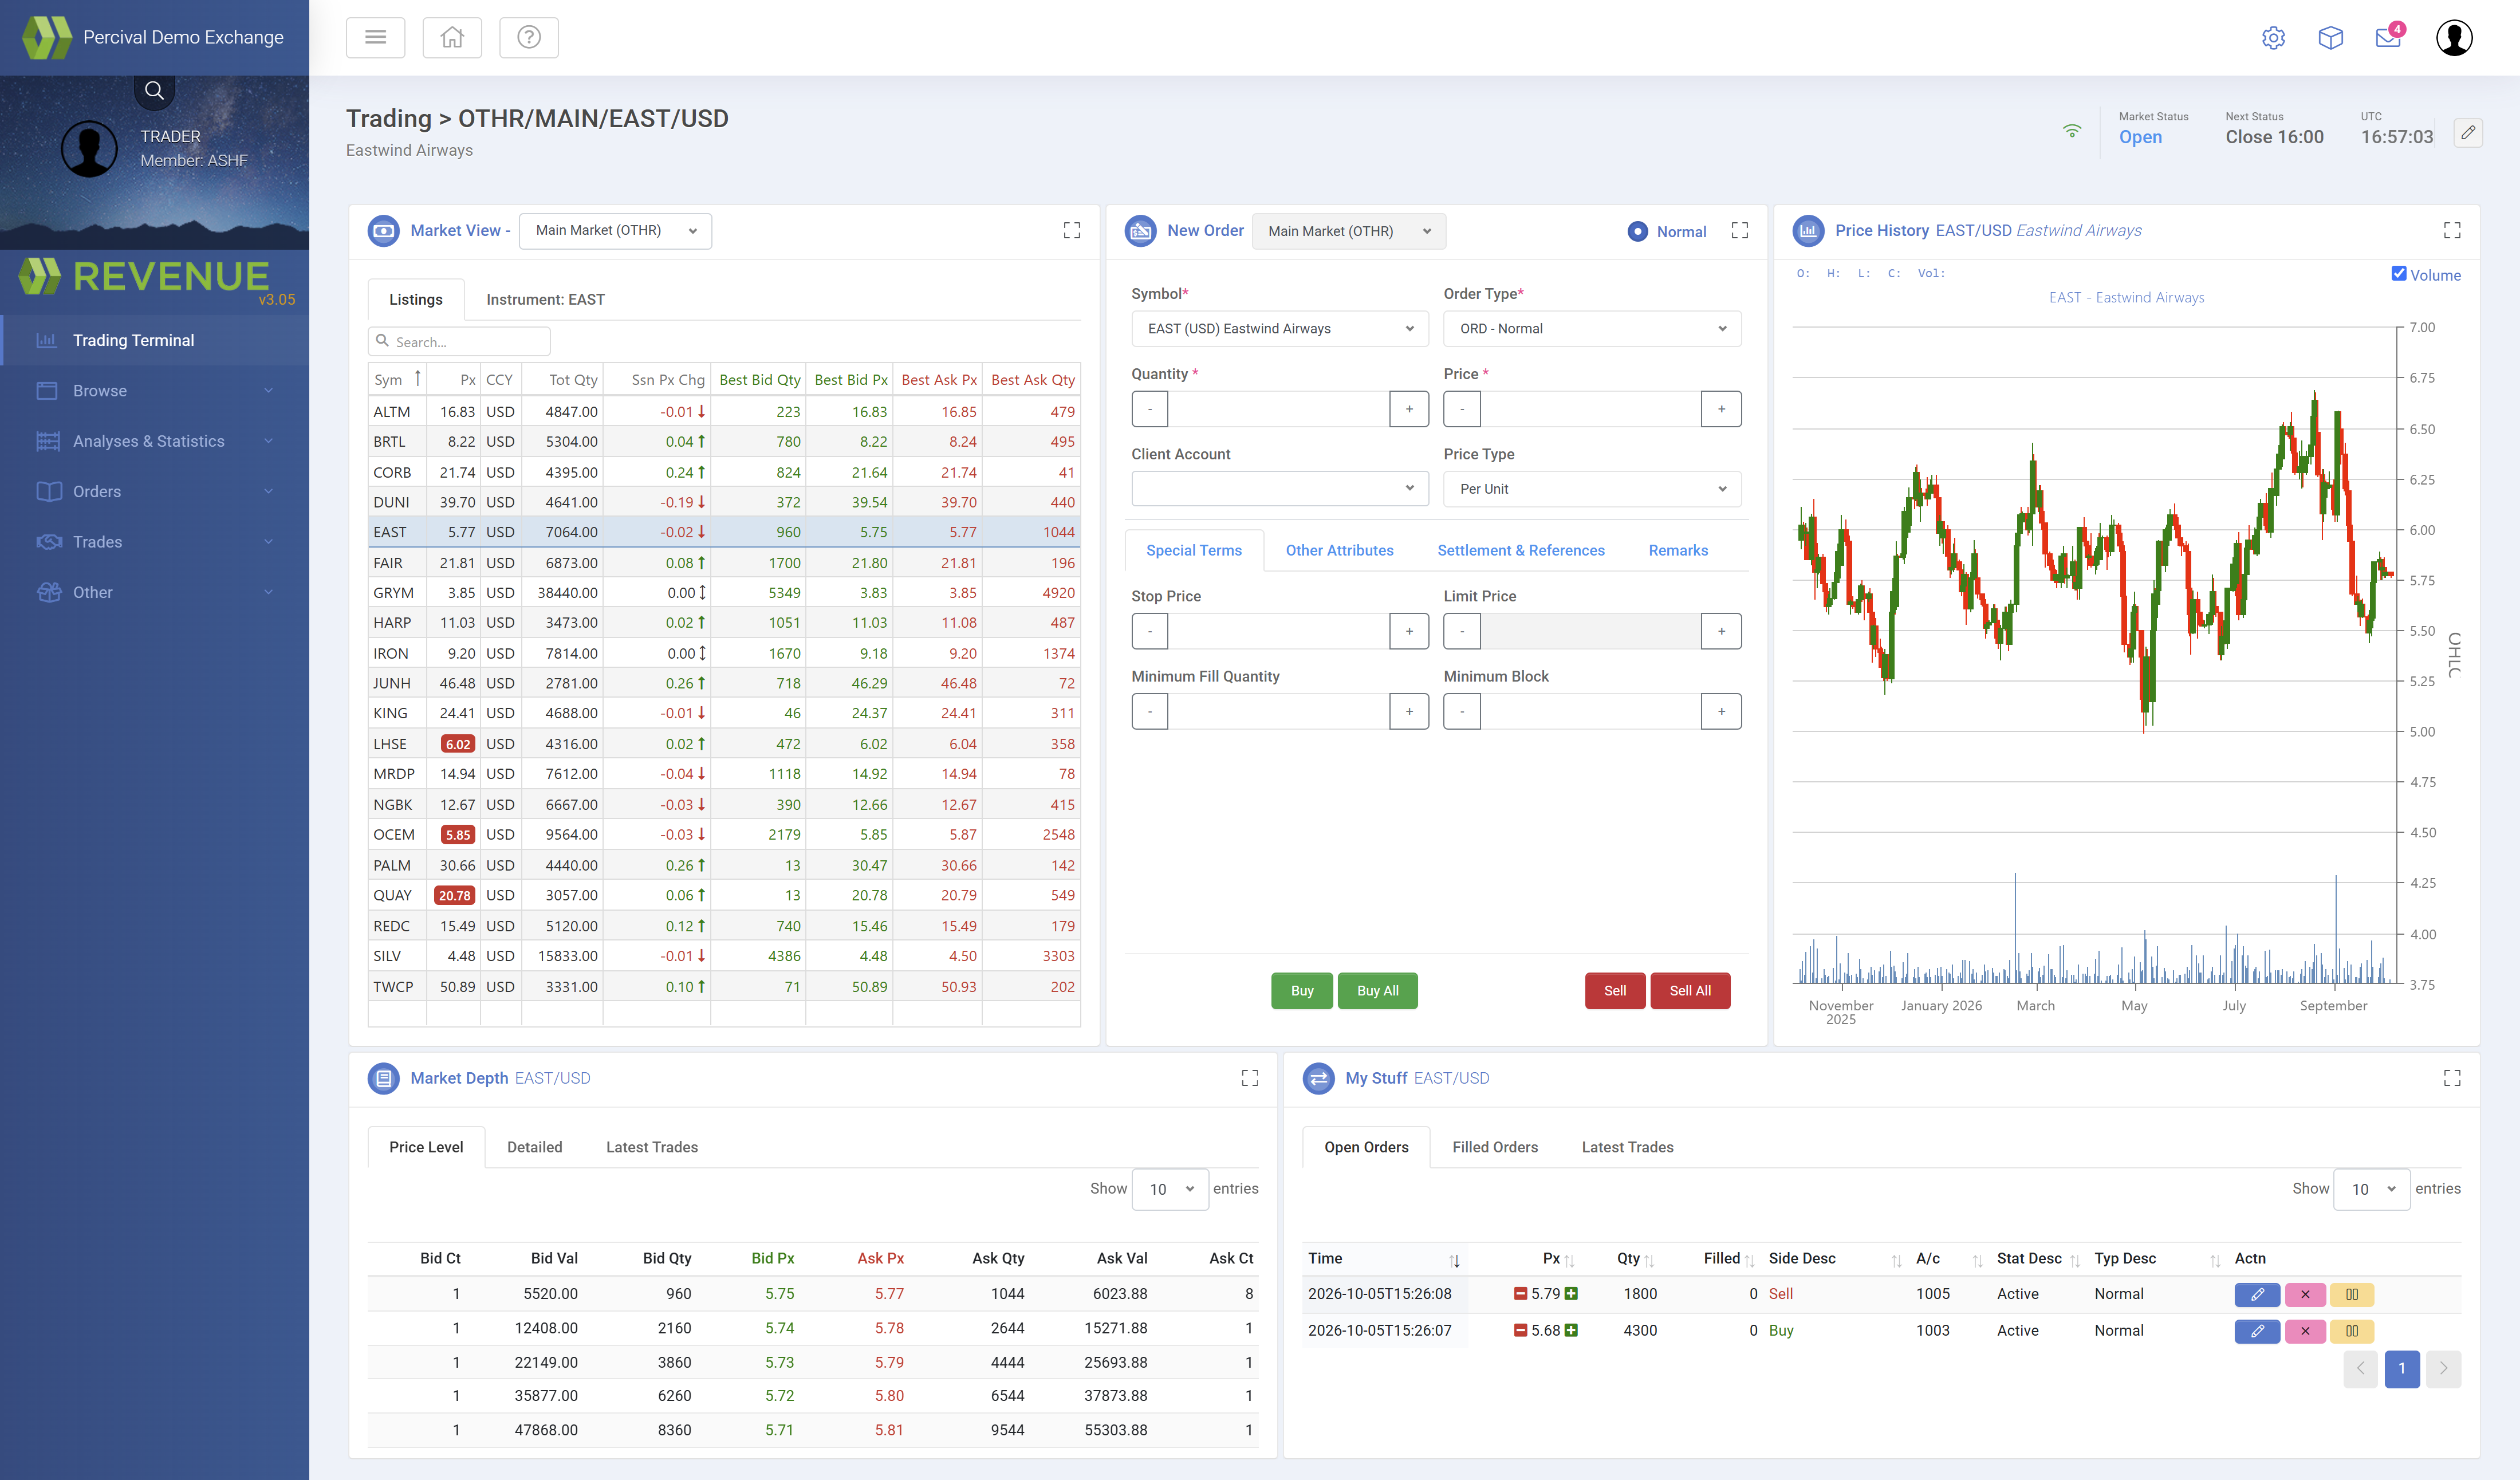Open help question mark icon
2520x1480 pixels.
[529, 37]
